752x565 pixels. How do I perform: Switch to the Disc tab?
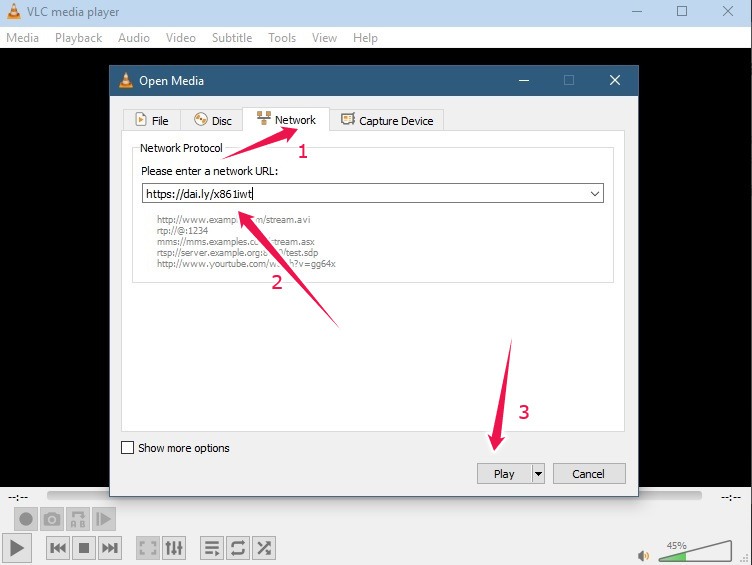pyautogui.click(x=212, y=120)
